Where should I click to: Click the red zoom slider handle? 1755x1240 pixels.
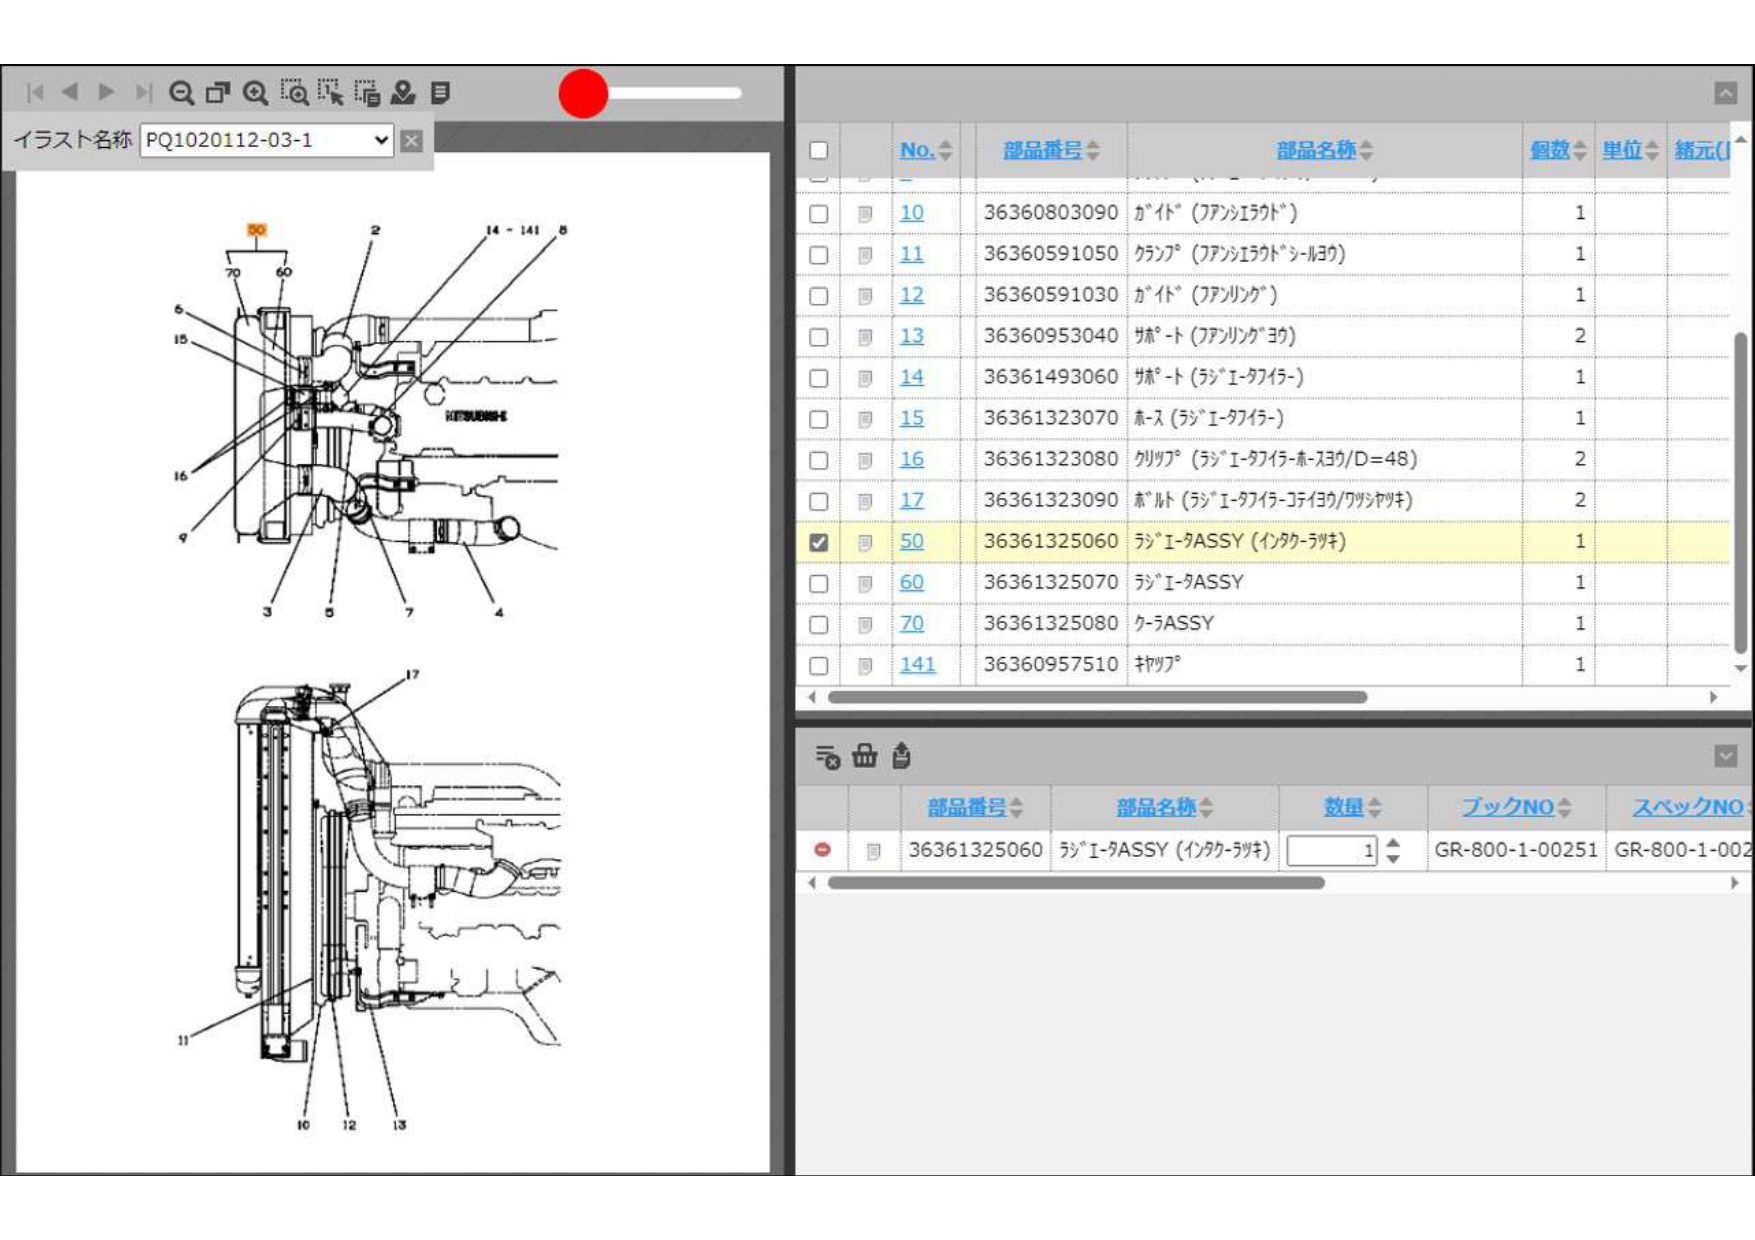(x=583, y=93)
